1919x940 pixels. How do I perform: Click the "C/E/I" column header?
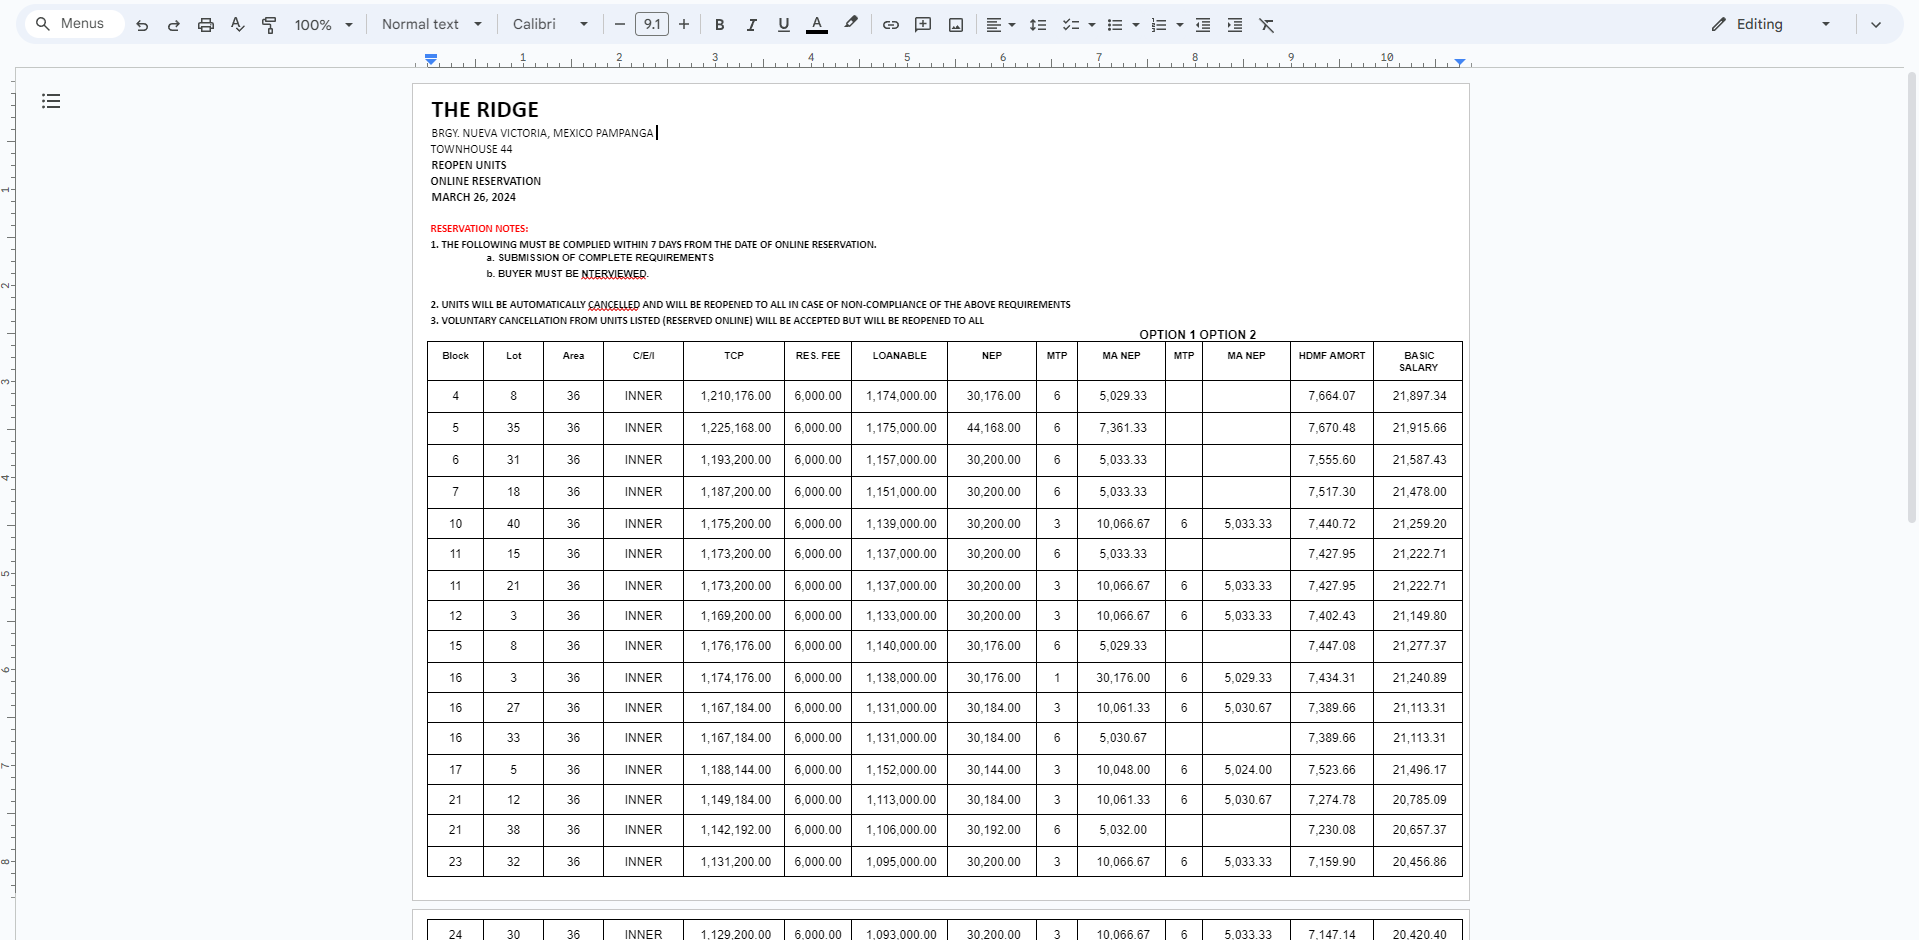(x=644, y=356)
